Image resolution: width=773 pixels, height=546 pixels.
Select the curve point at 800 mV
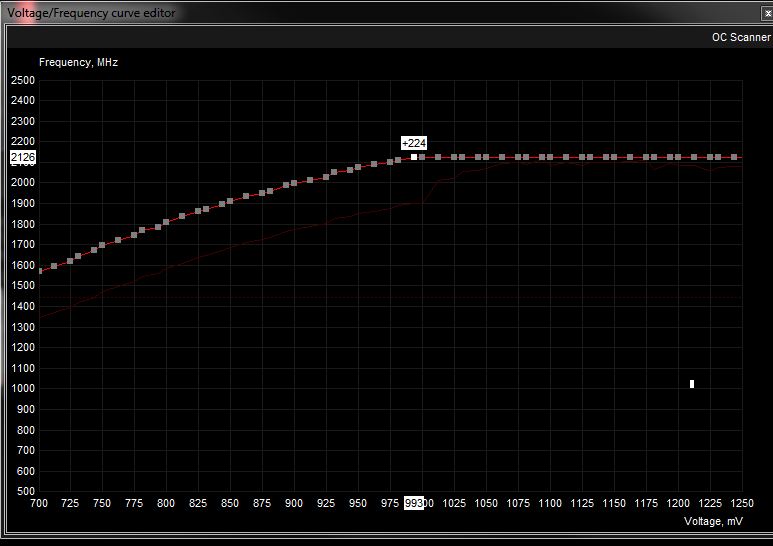click(166, 222)
